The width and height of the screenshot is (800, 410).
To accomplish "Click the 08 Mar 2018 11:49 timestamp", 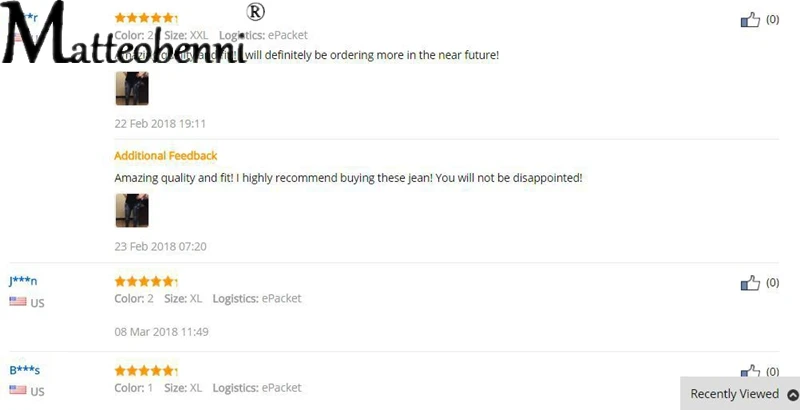I will click(161, 331).
